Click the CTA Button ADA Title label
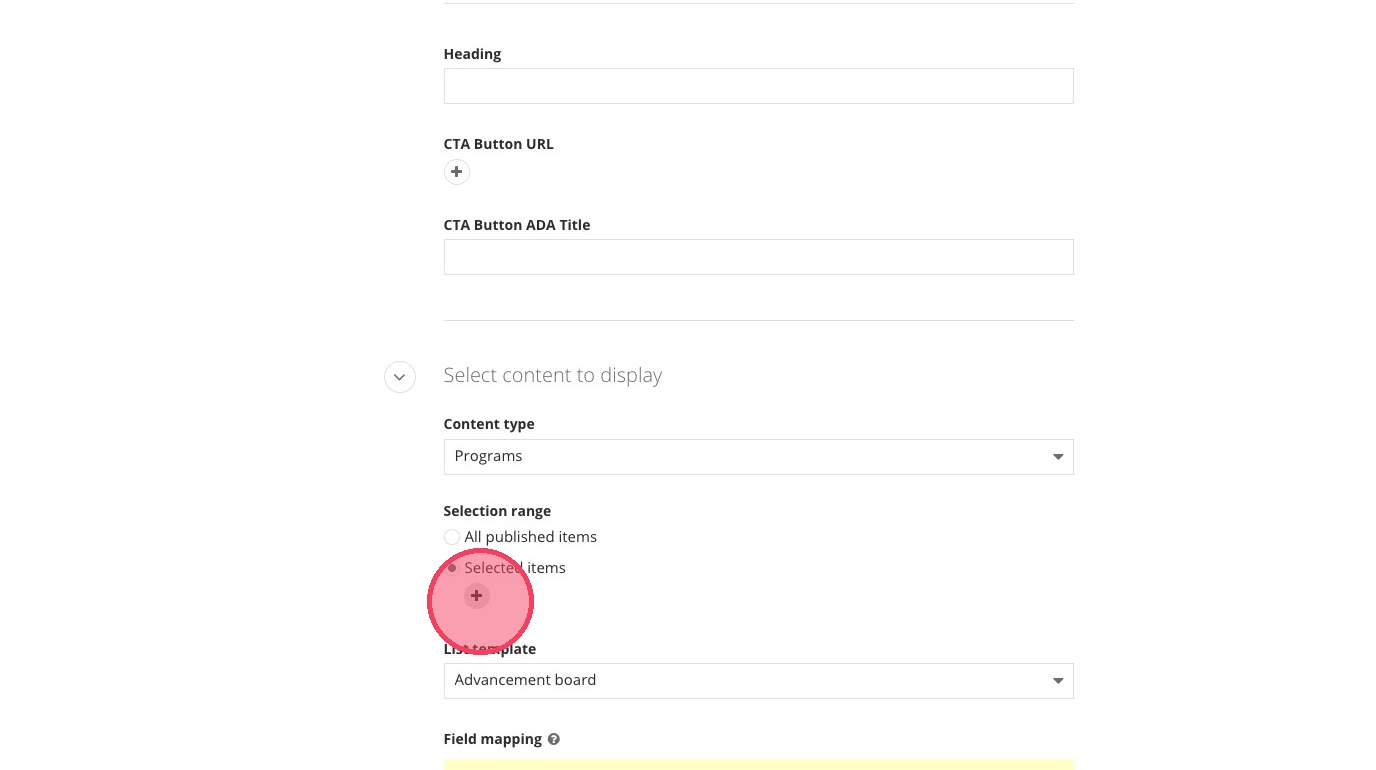Viewport: 1376px width, 770px height. (516, 225)
